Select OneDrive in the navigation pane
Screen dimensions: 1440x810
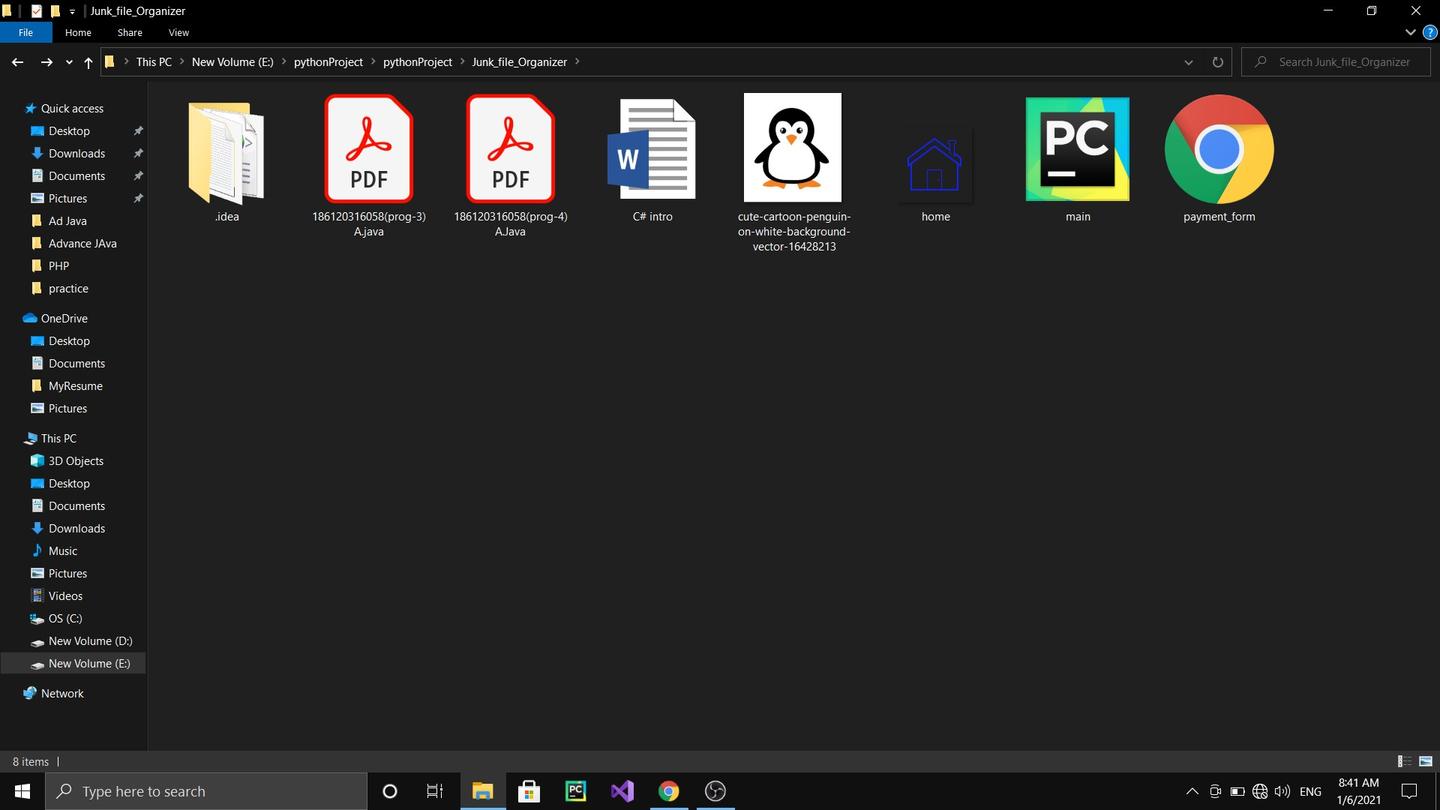pyautogui.click(x=64, y=318)
